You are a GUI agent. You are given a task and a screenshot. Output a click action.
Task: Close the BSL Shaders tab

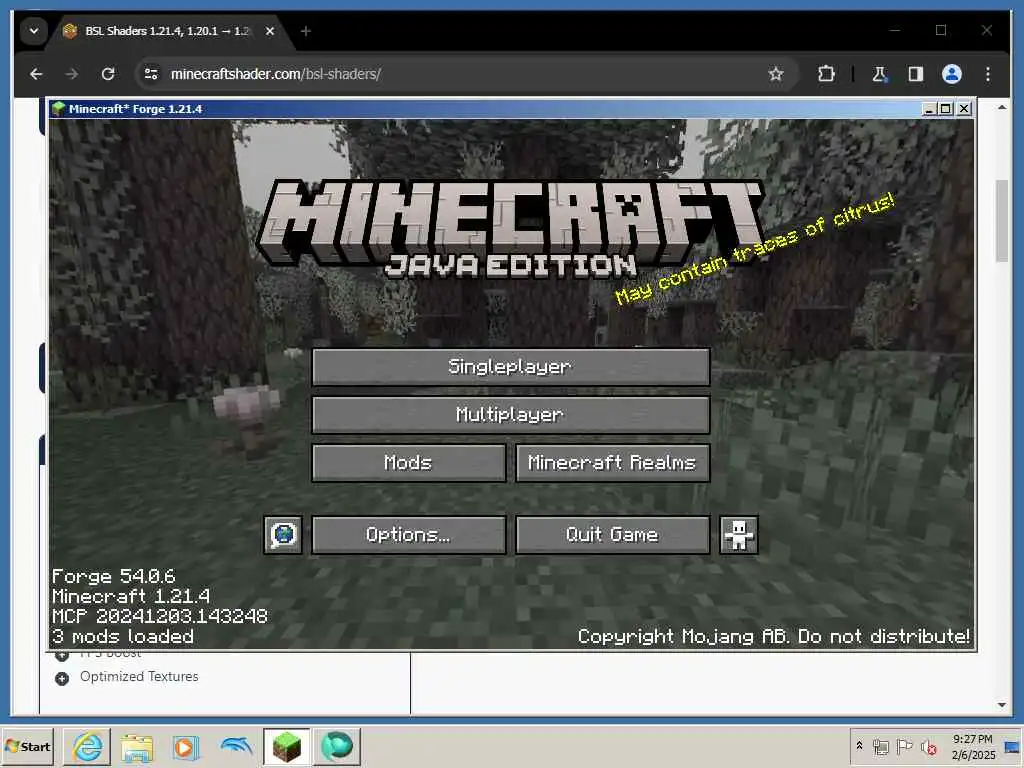(270, 31)
